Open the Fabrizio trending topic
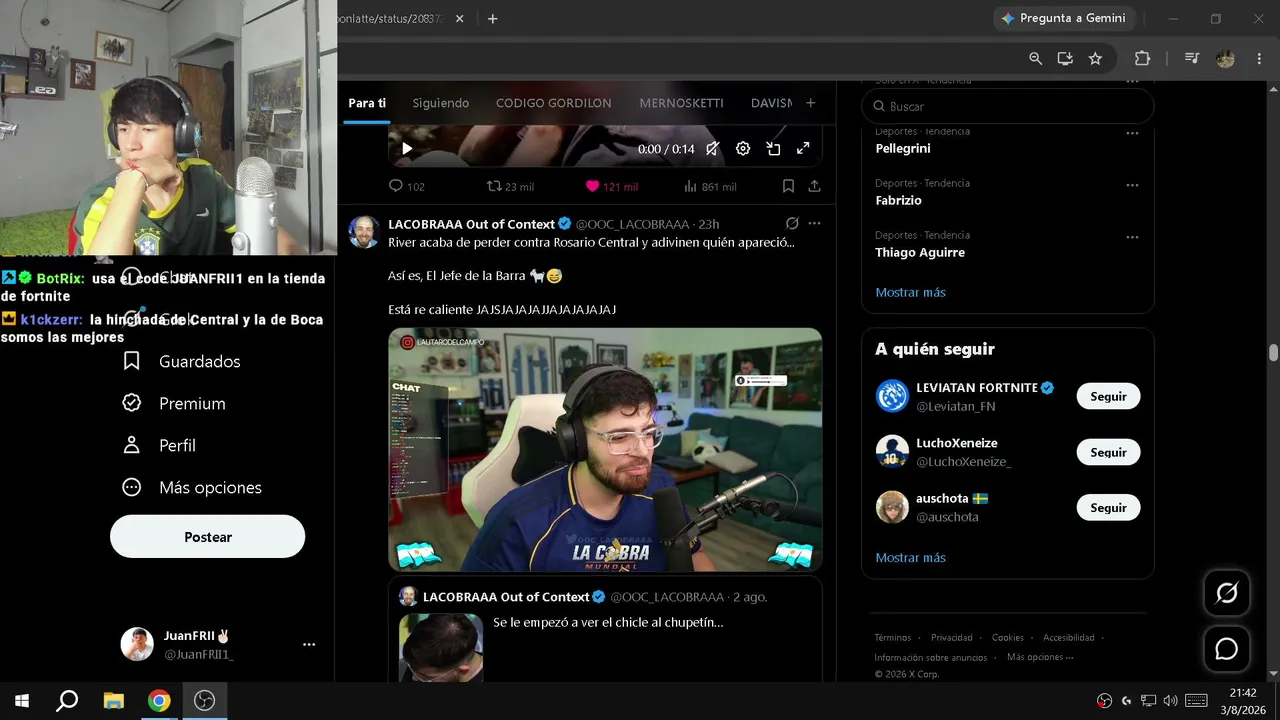Screen dimensions: 1280x720 [898, 200]
